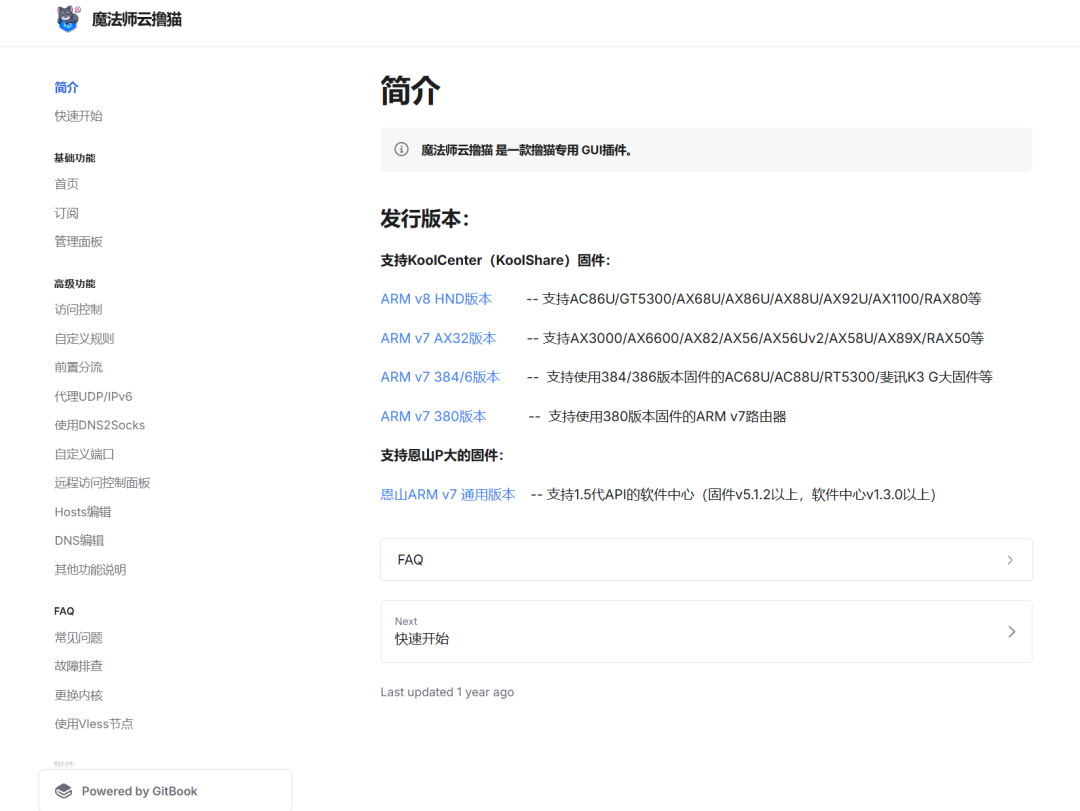Click the 支持恩山P大的固件 text
This screenshot has width=1080, height=811.
[x=442, y=455]
